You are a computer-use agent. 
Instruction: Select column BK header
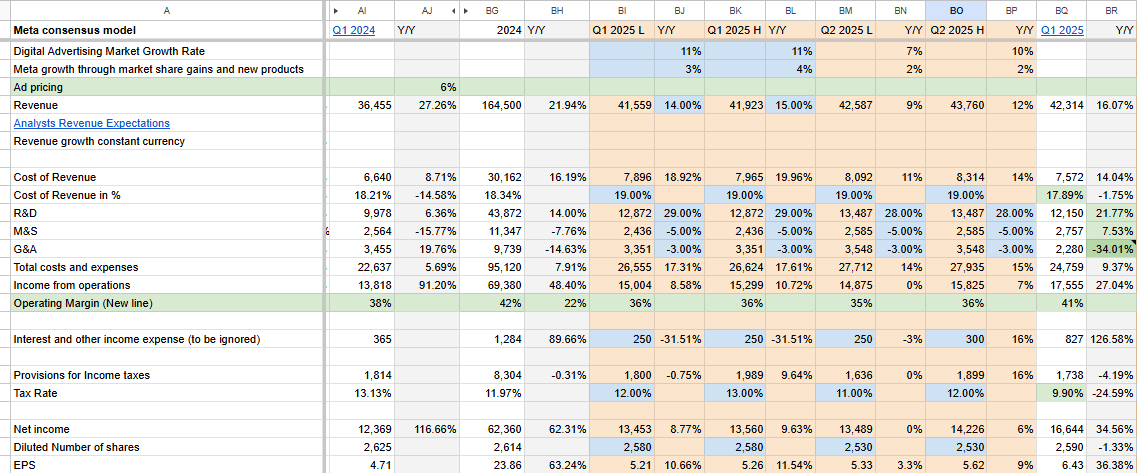pyautogui.click(x=735, y=11)
